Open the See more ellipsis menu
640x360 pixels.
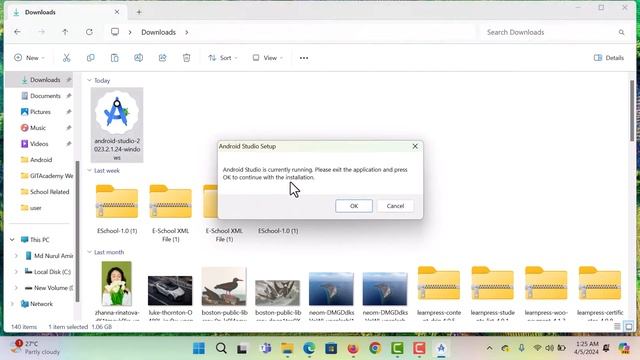pyautogui.click(x=304, y=58)
